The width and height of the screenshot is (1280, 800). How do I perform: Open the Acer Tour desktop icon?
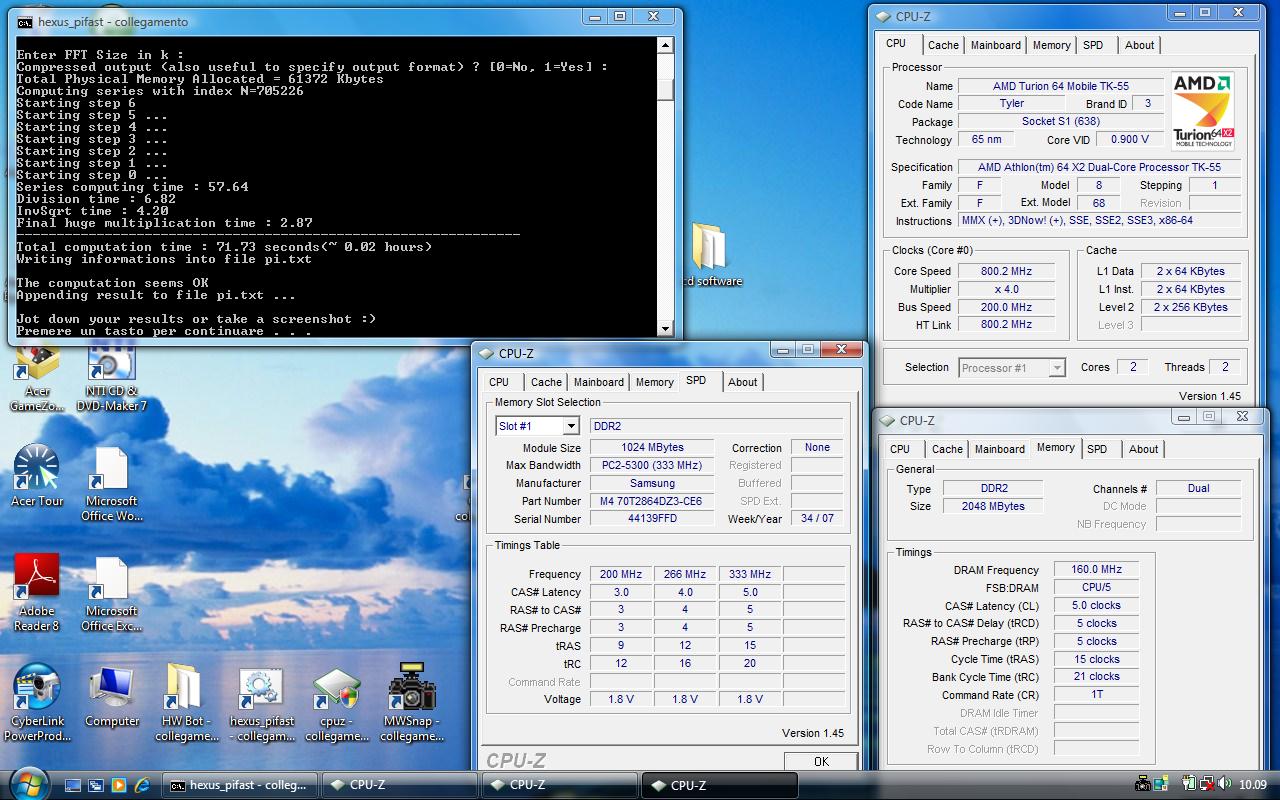coord(37,476)
